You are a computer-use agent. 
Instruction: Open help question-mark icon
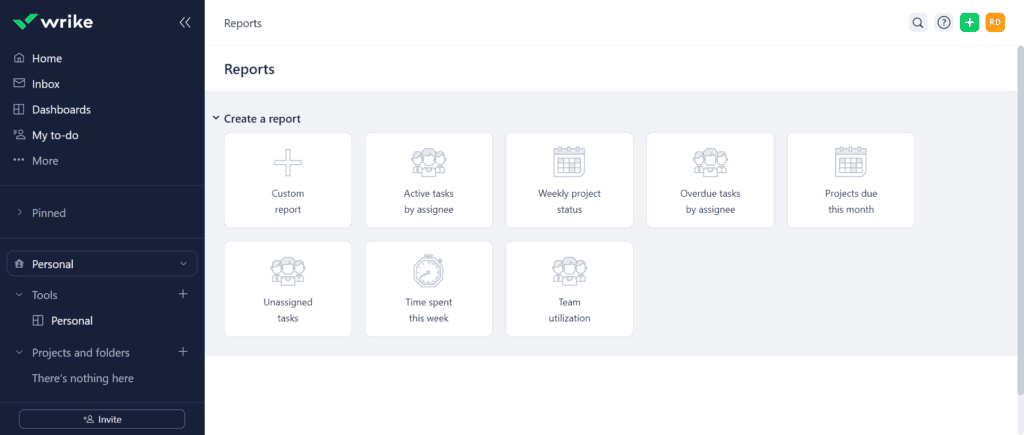tap(944, 23)
